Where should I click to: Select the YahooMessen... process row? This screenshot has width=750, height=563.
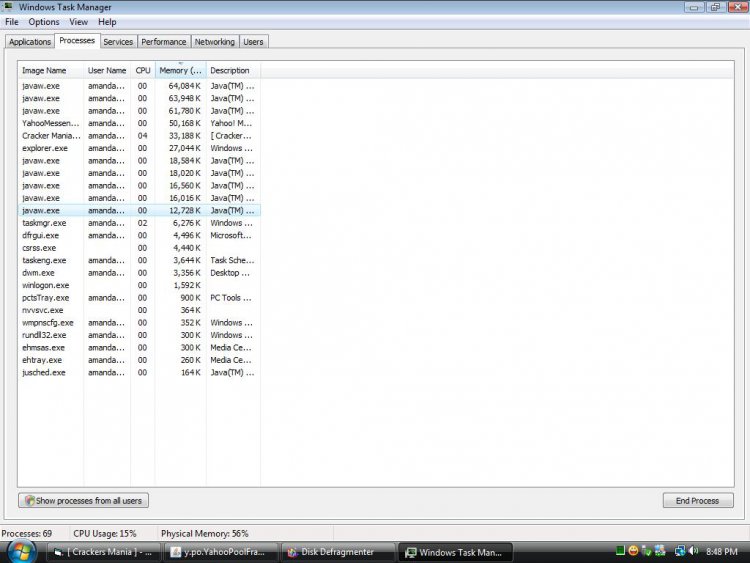pyautogui.click(x=139, y=123)
